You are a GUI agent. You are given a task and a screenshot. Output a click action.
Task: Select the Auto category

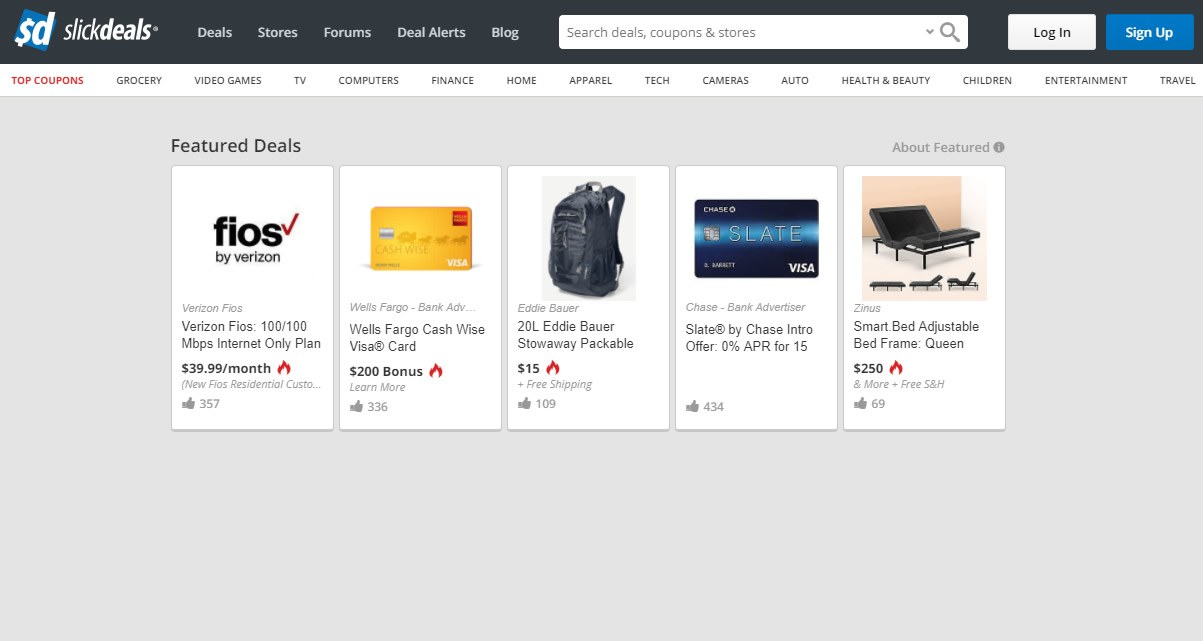coord(795,80)
